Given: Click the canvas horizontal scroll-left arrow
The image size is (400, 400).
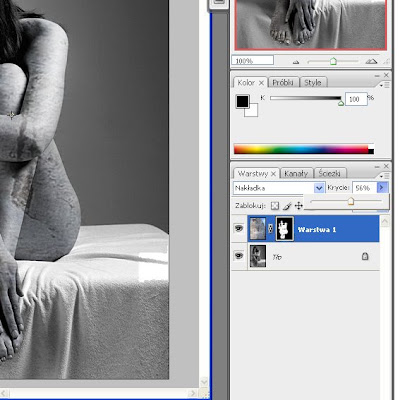Looking at the screenshot, I should pos(4,393).
